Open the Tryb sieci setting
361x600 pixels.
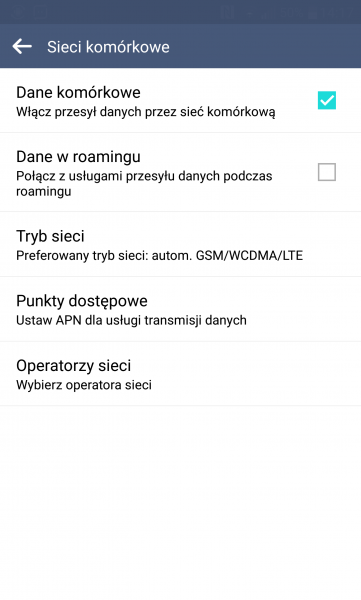[x=180, y=244]
